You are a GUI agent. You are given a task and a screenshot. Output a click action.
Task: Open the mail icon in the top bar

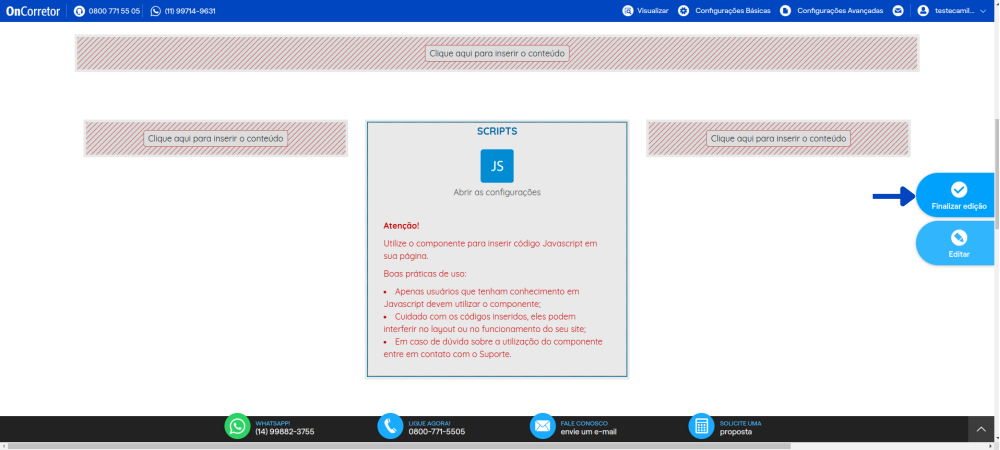(898, 11)
